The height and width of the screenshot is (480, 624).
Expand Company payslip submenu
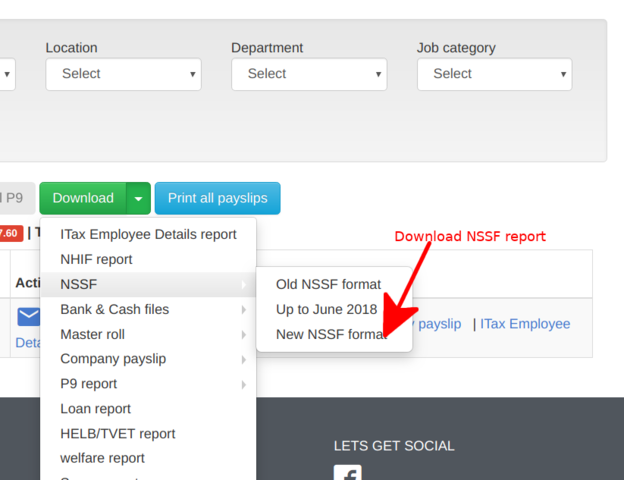click(x=148, y=359)
